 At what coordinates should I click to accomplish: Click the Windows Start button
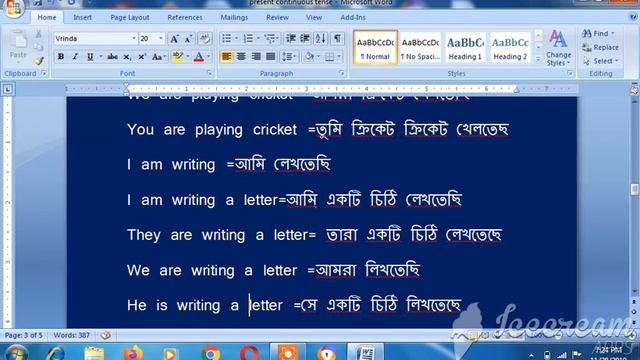[16, 353]
